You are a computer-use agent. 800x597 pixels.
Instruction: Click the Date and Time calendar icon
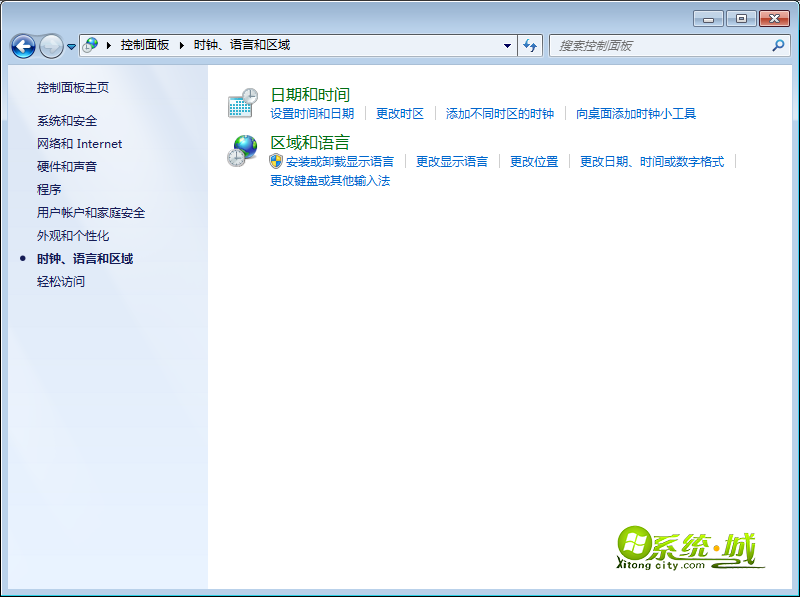point(242,102)
